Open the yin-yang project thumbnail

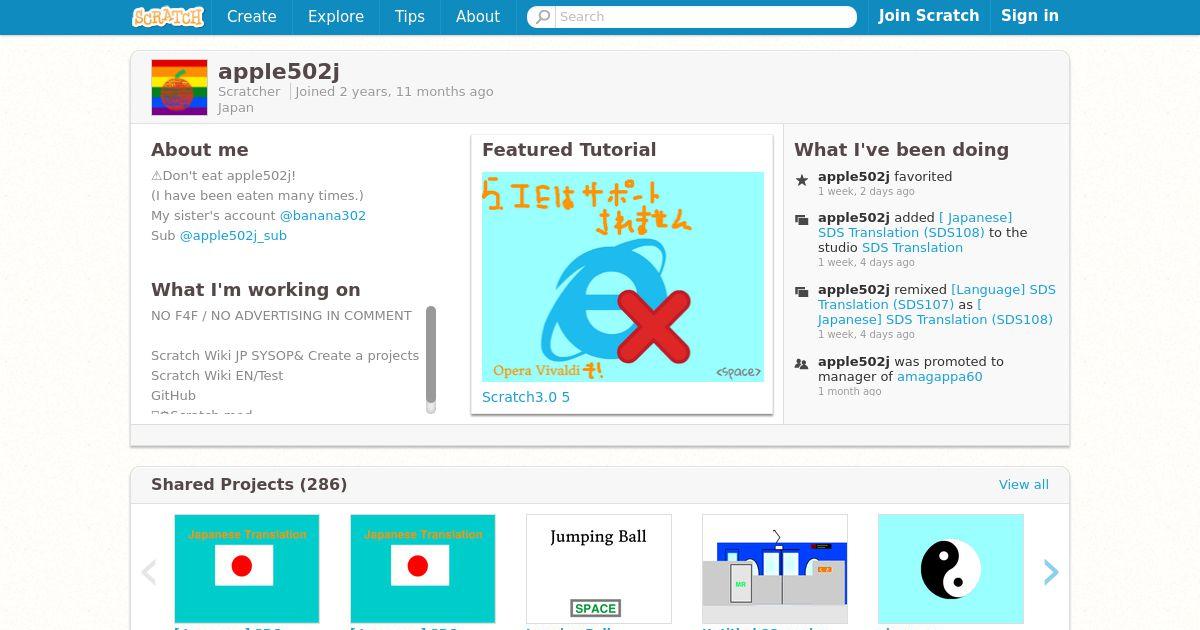coord(951,569)
